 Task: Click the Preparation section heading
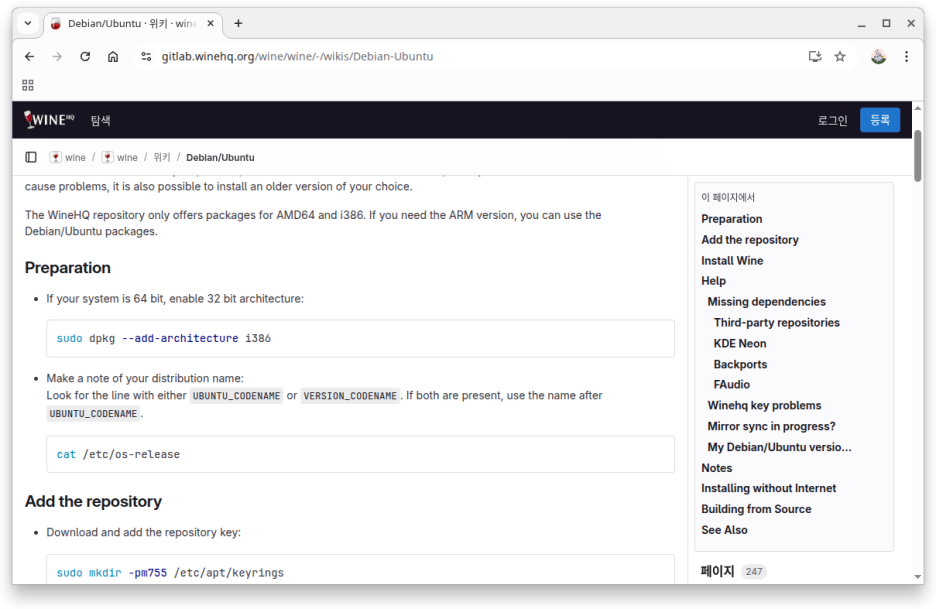point(67,268)
